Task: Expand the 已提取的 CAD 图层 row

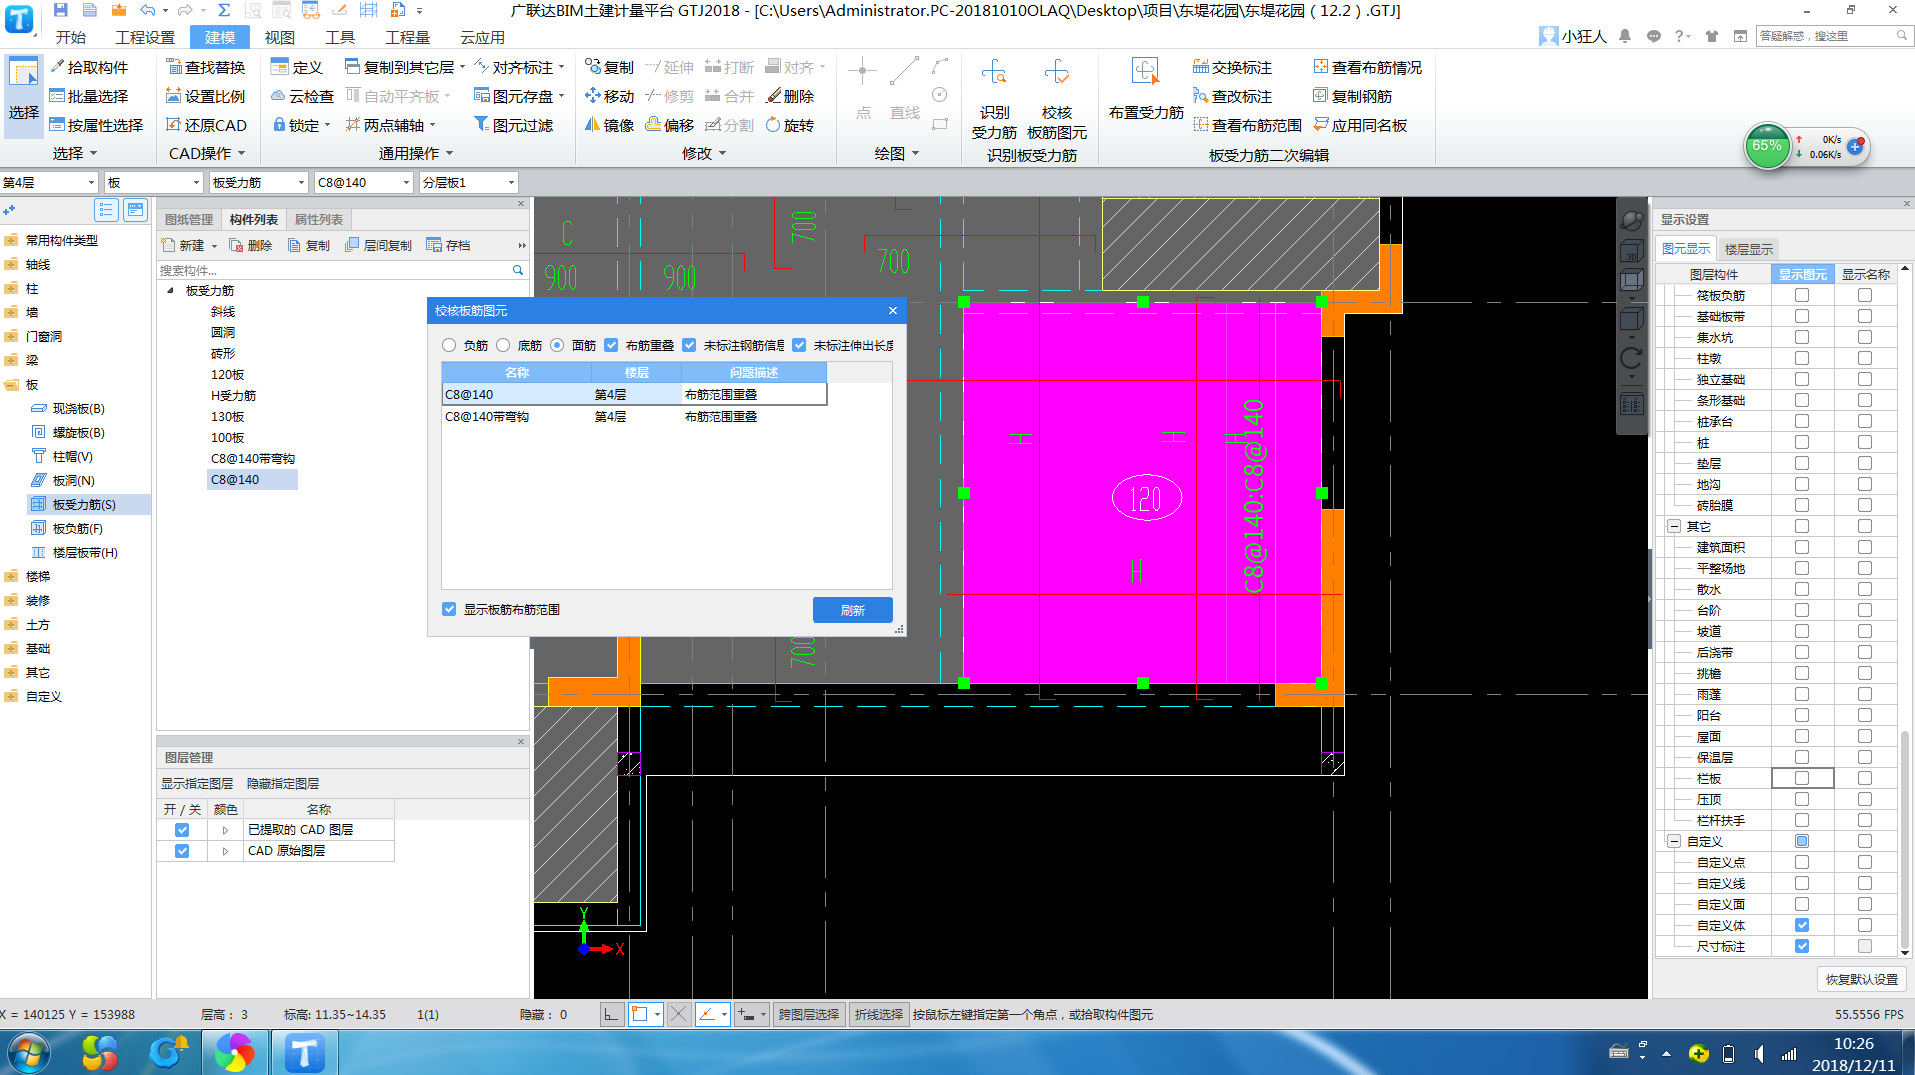Action: point(225,830)
